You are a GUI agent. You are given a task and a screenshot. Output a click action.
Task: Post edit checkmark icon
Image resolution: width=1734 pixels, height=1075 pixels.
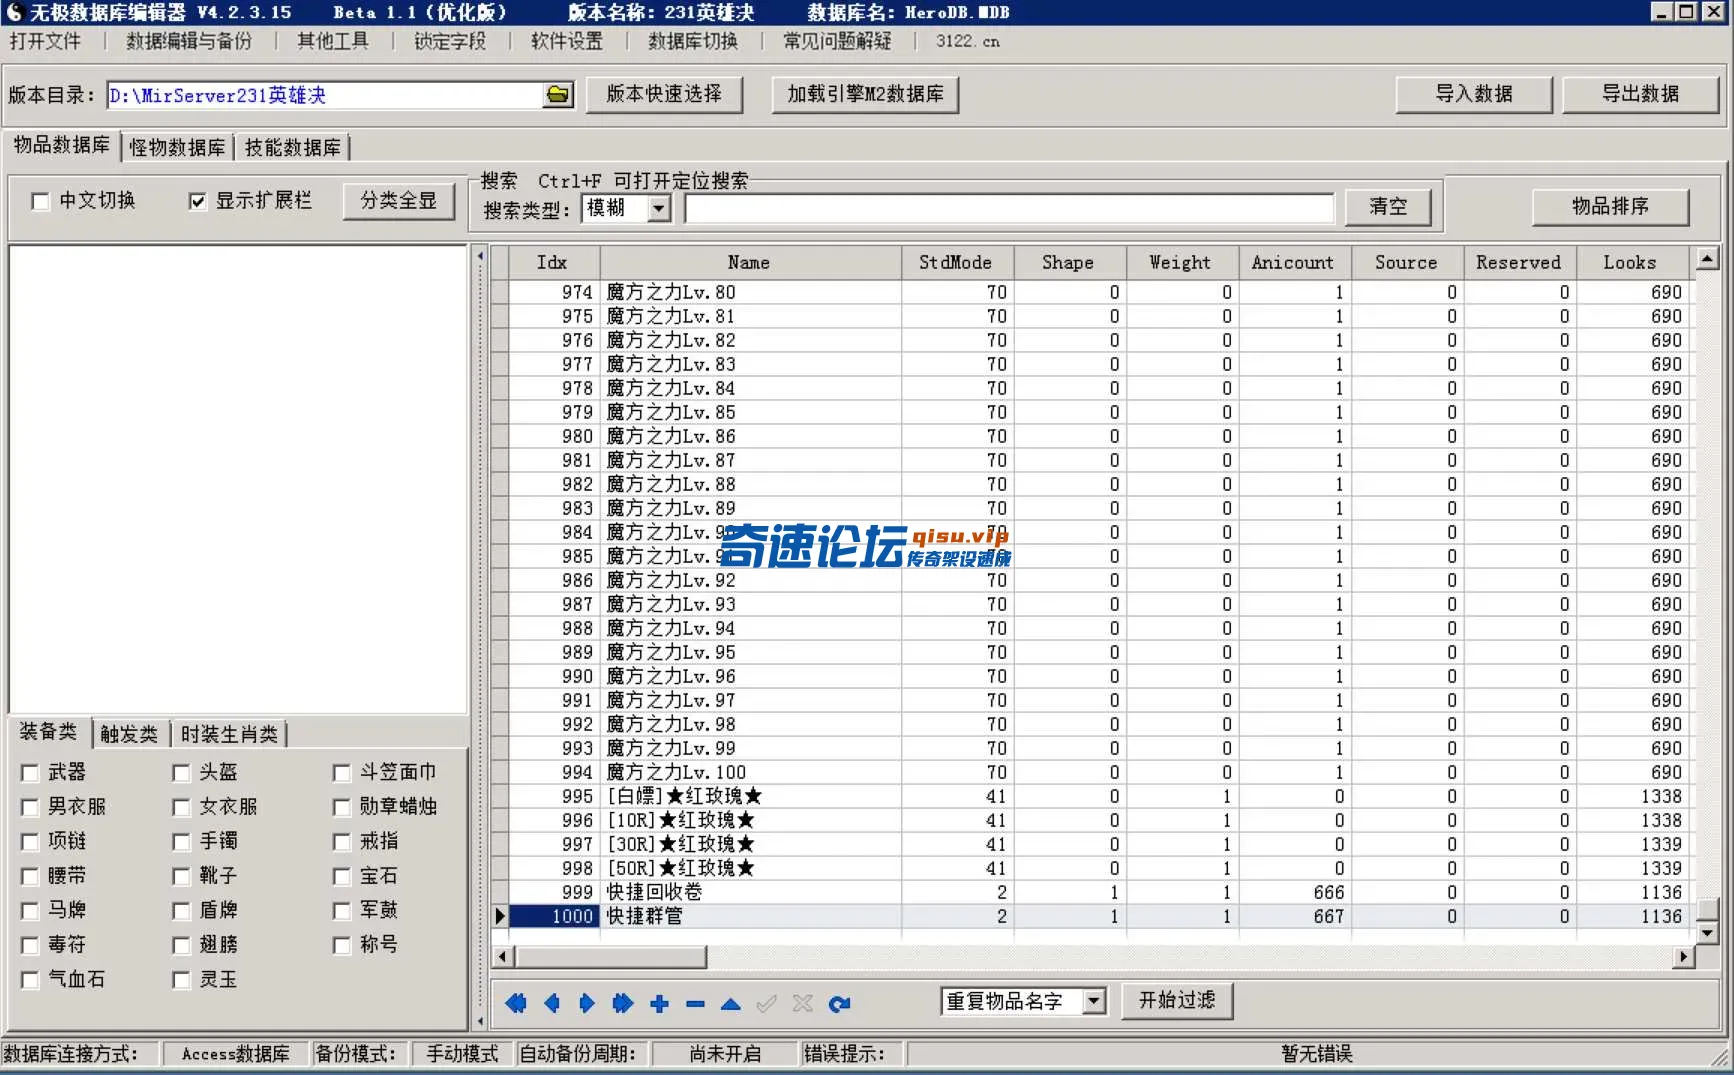(x=767, y=1003)
